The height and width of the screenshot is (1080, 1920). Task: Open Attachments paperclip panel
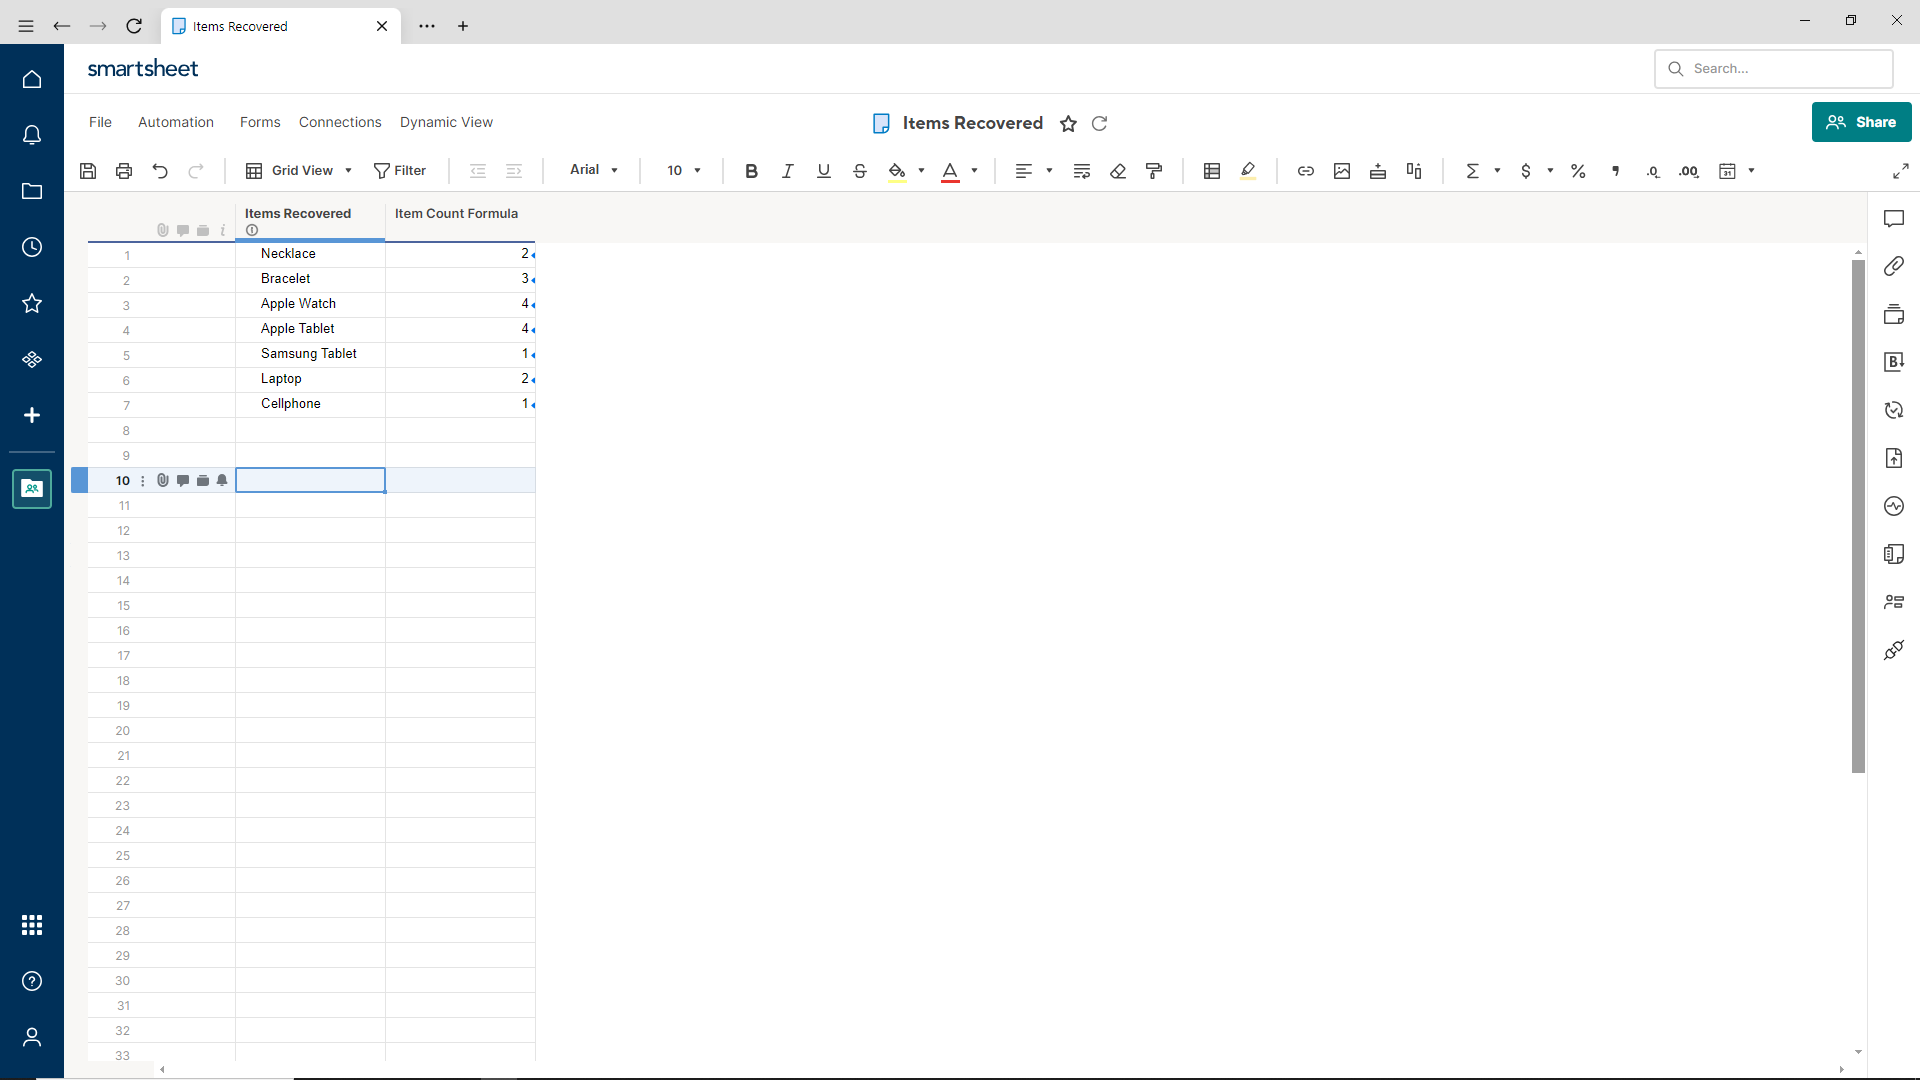pos(1894,267)
